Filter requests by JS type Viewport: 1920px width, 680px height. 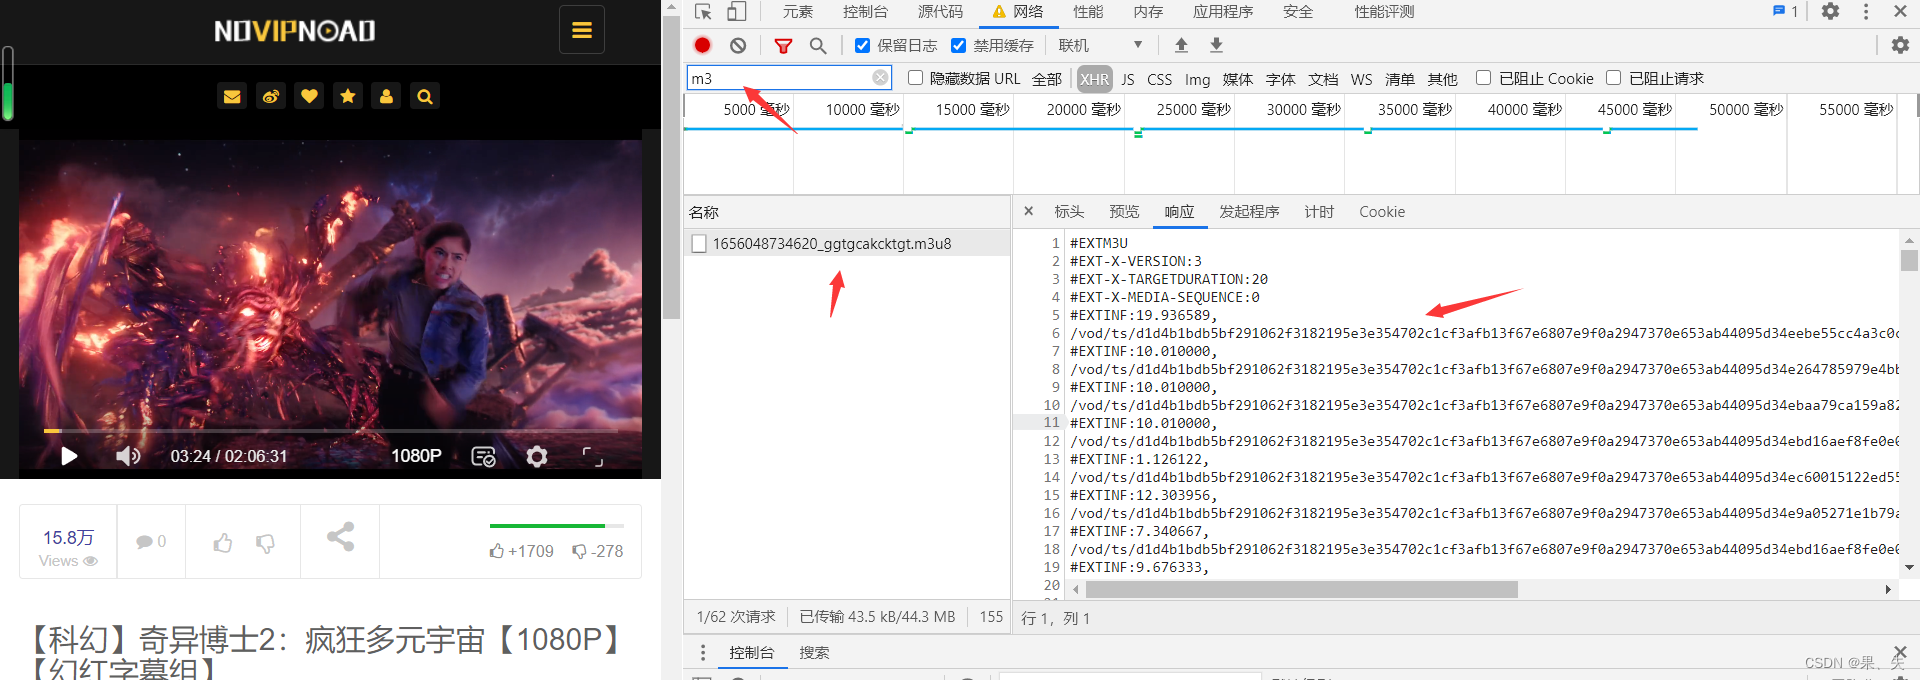click(x=1128, y=79)
